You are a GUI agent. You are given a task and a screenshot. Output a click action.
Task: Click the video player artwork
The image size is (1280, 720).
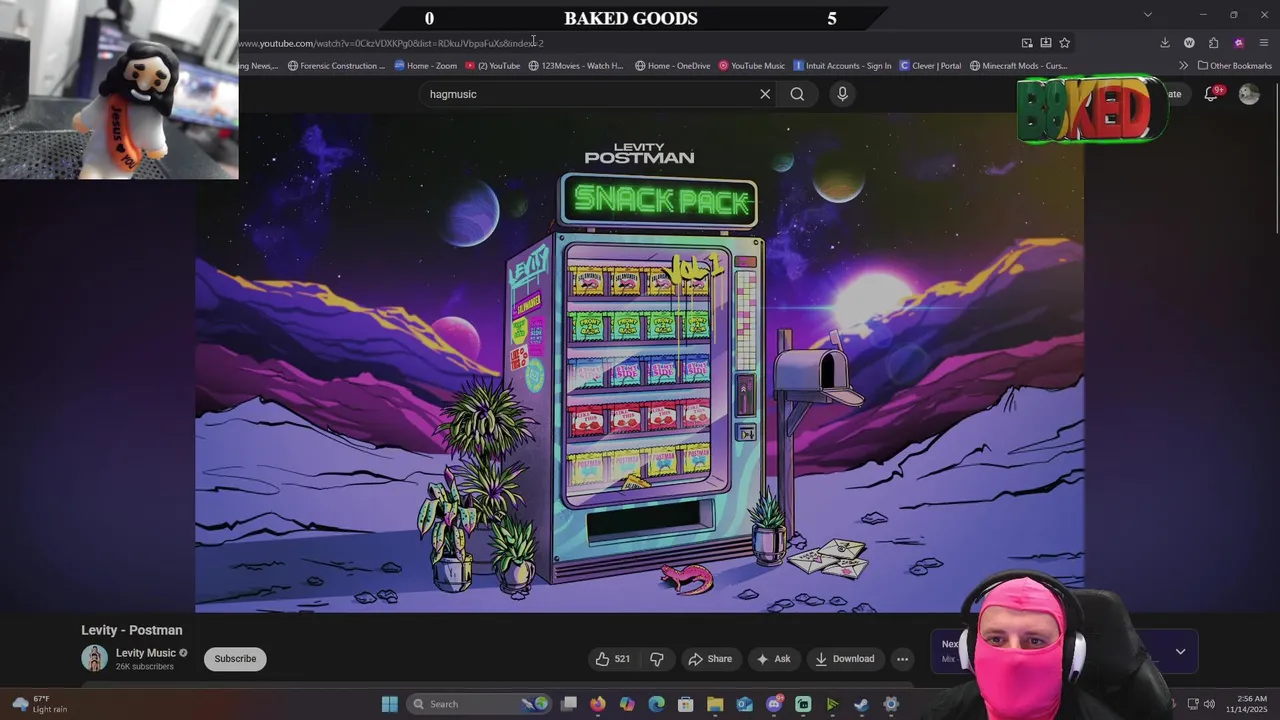[x=640, y=362]
